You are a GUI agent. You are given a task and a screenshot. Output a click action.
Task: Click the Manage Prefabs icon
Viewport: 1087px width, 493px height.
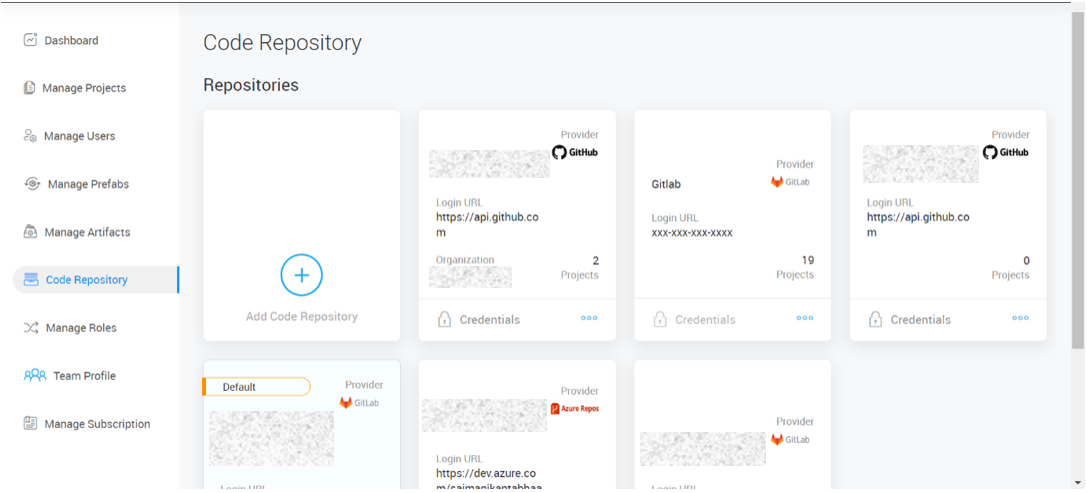[32, 184]
